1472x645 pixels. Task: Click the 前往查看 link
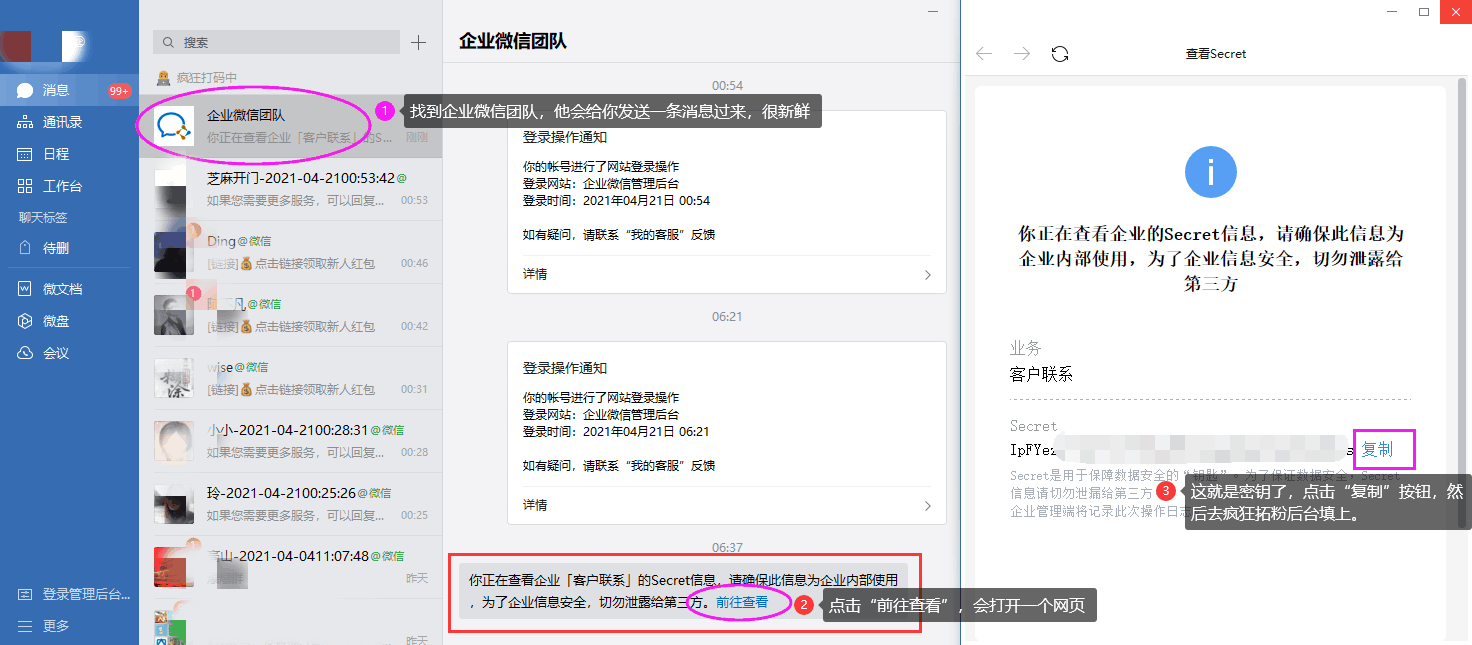742,602
